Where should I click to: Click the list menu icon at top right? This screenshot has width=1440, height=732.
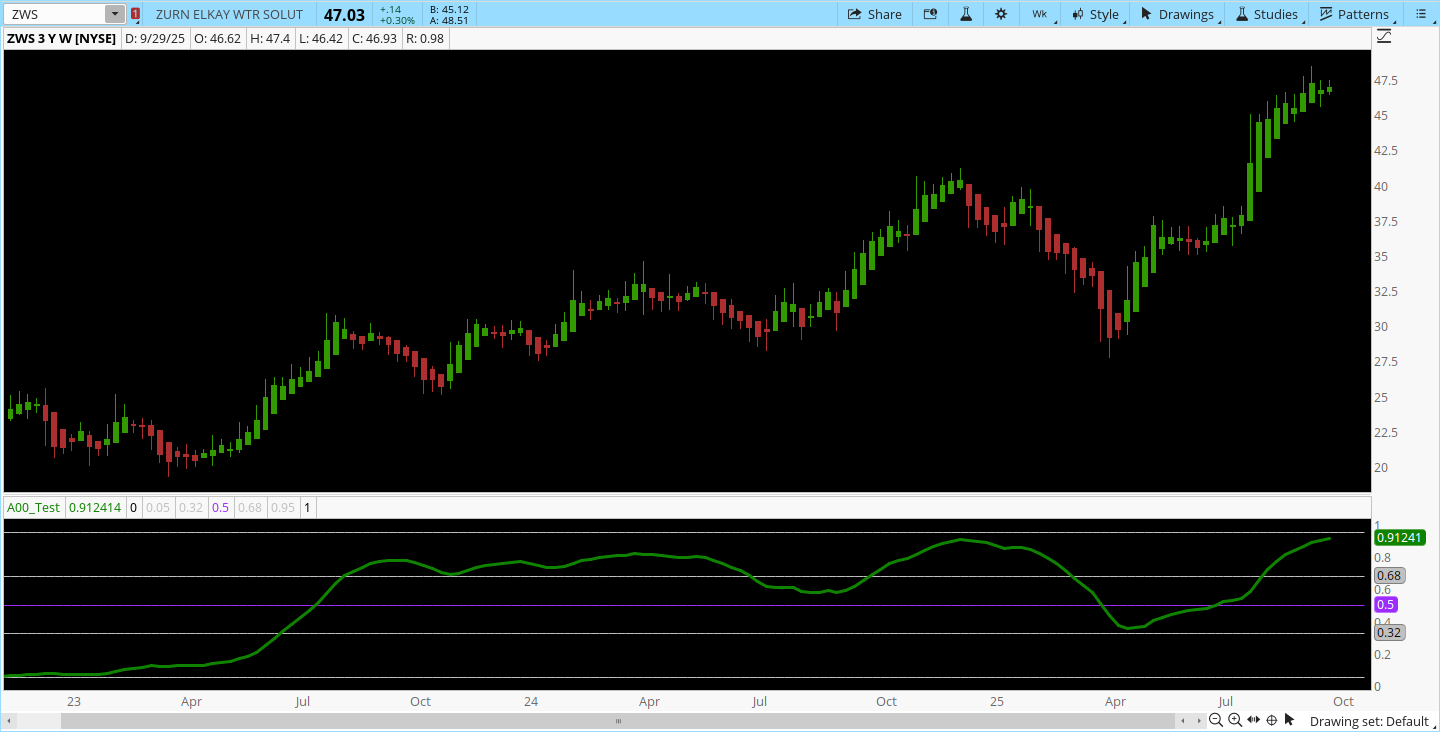1421,14
